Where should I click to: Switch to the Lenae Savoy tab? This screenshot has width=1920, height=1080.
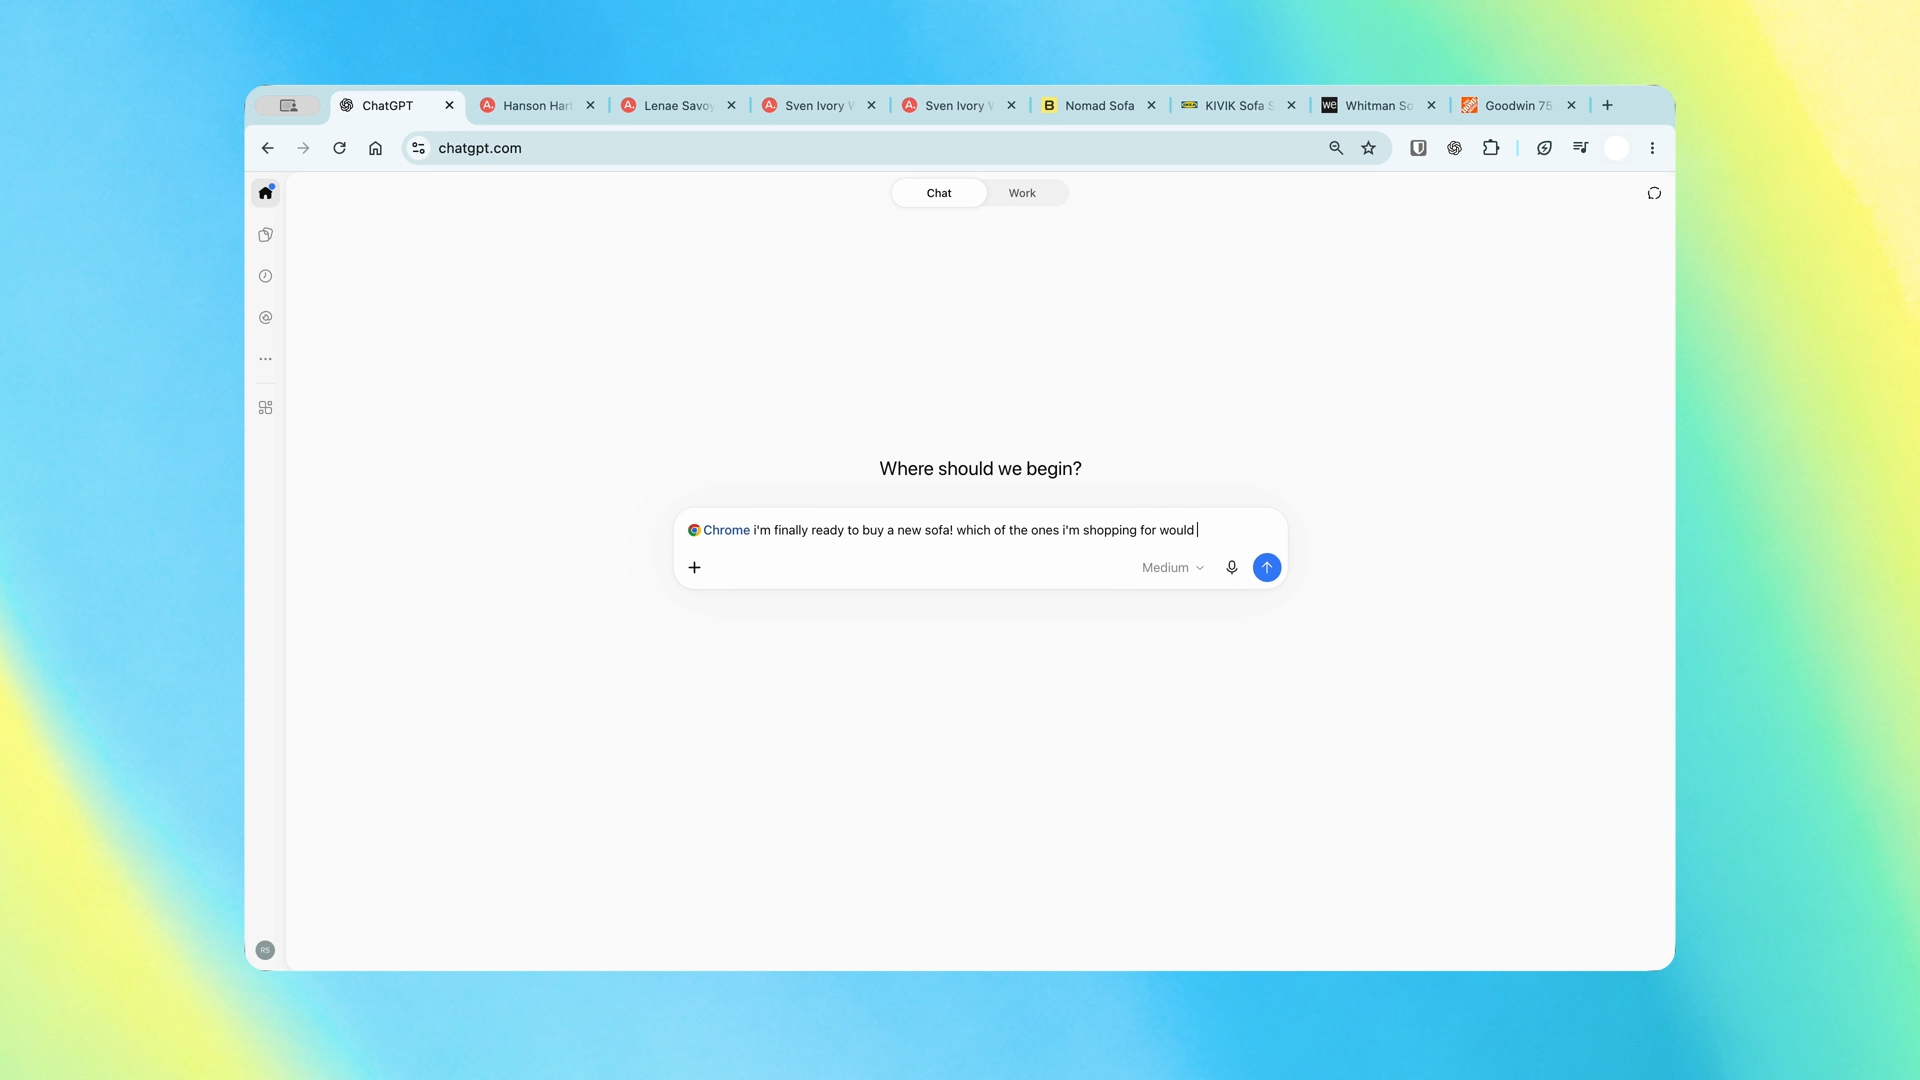[x=678, y=105]
